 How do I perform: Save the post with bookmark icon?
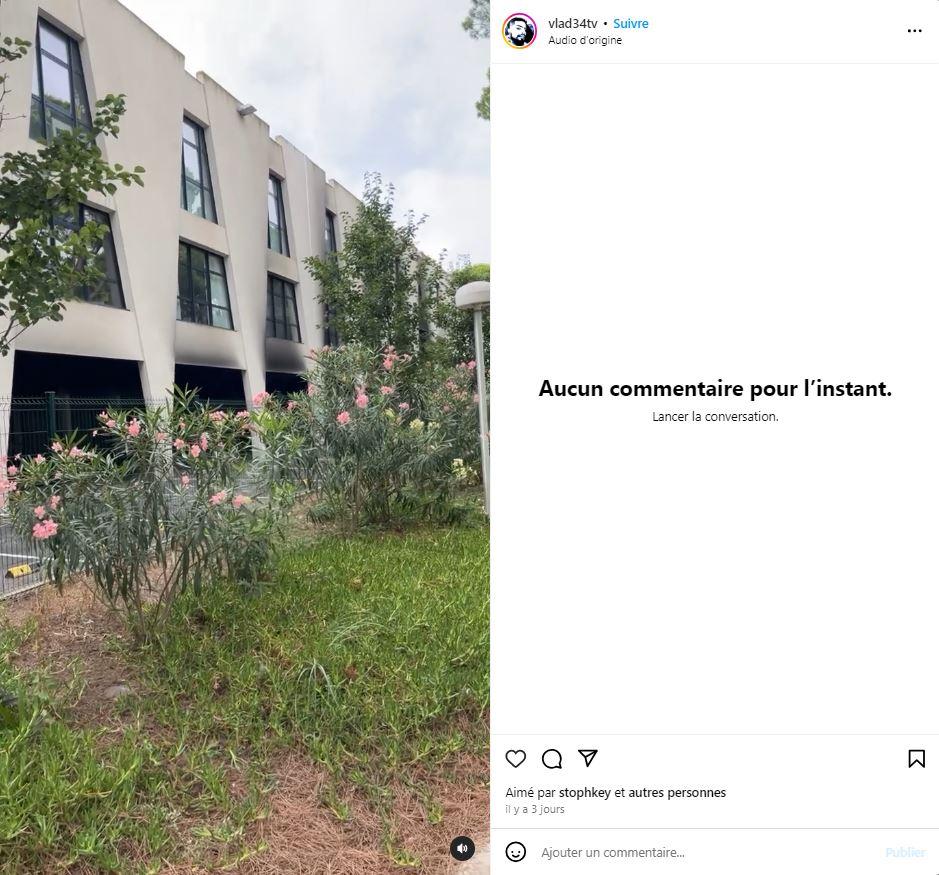point(916,759)
